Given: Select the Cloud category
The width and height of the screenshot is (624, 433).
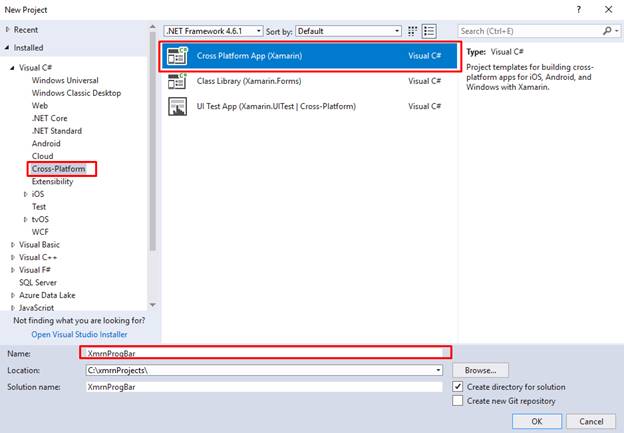Looking at the screenshot, I should click(x=42, y=156).
